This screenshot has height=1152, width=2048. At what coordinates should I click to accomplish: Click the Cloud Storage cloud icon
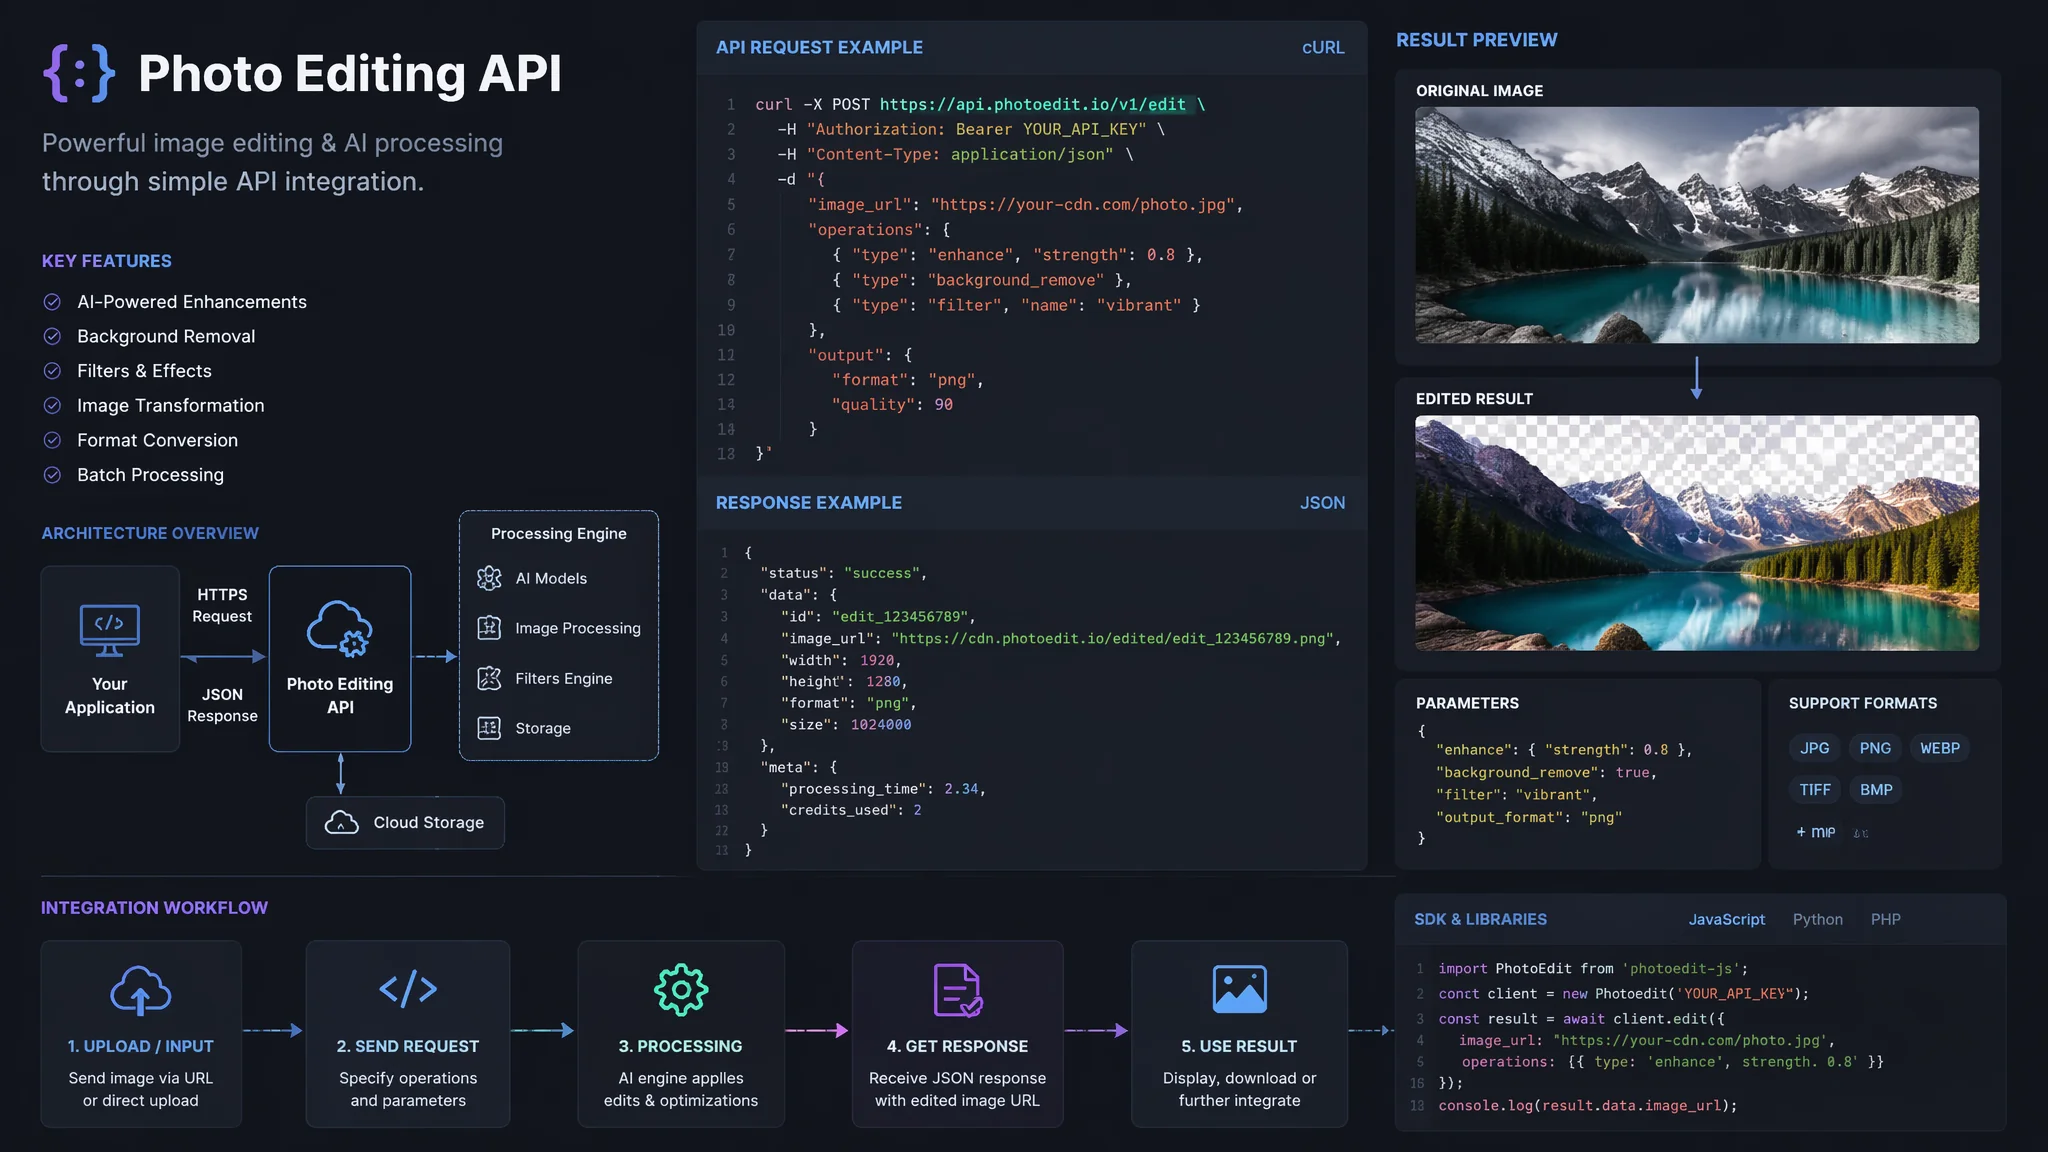point(342,822)
